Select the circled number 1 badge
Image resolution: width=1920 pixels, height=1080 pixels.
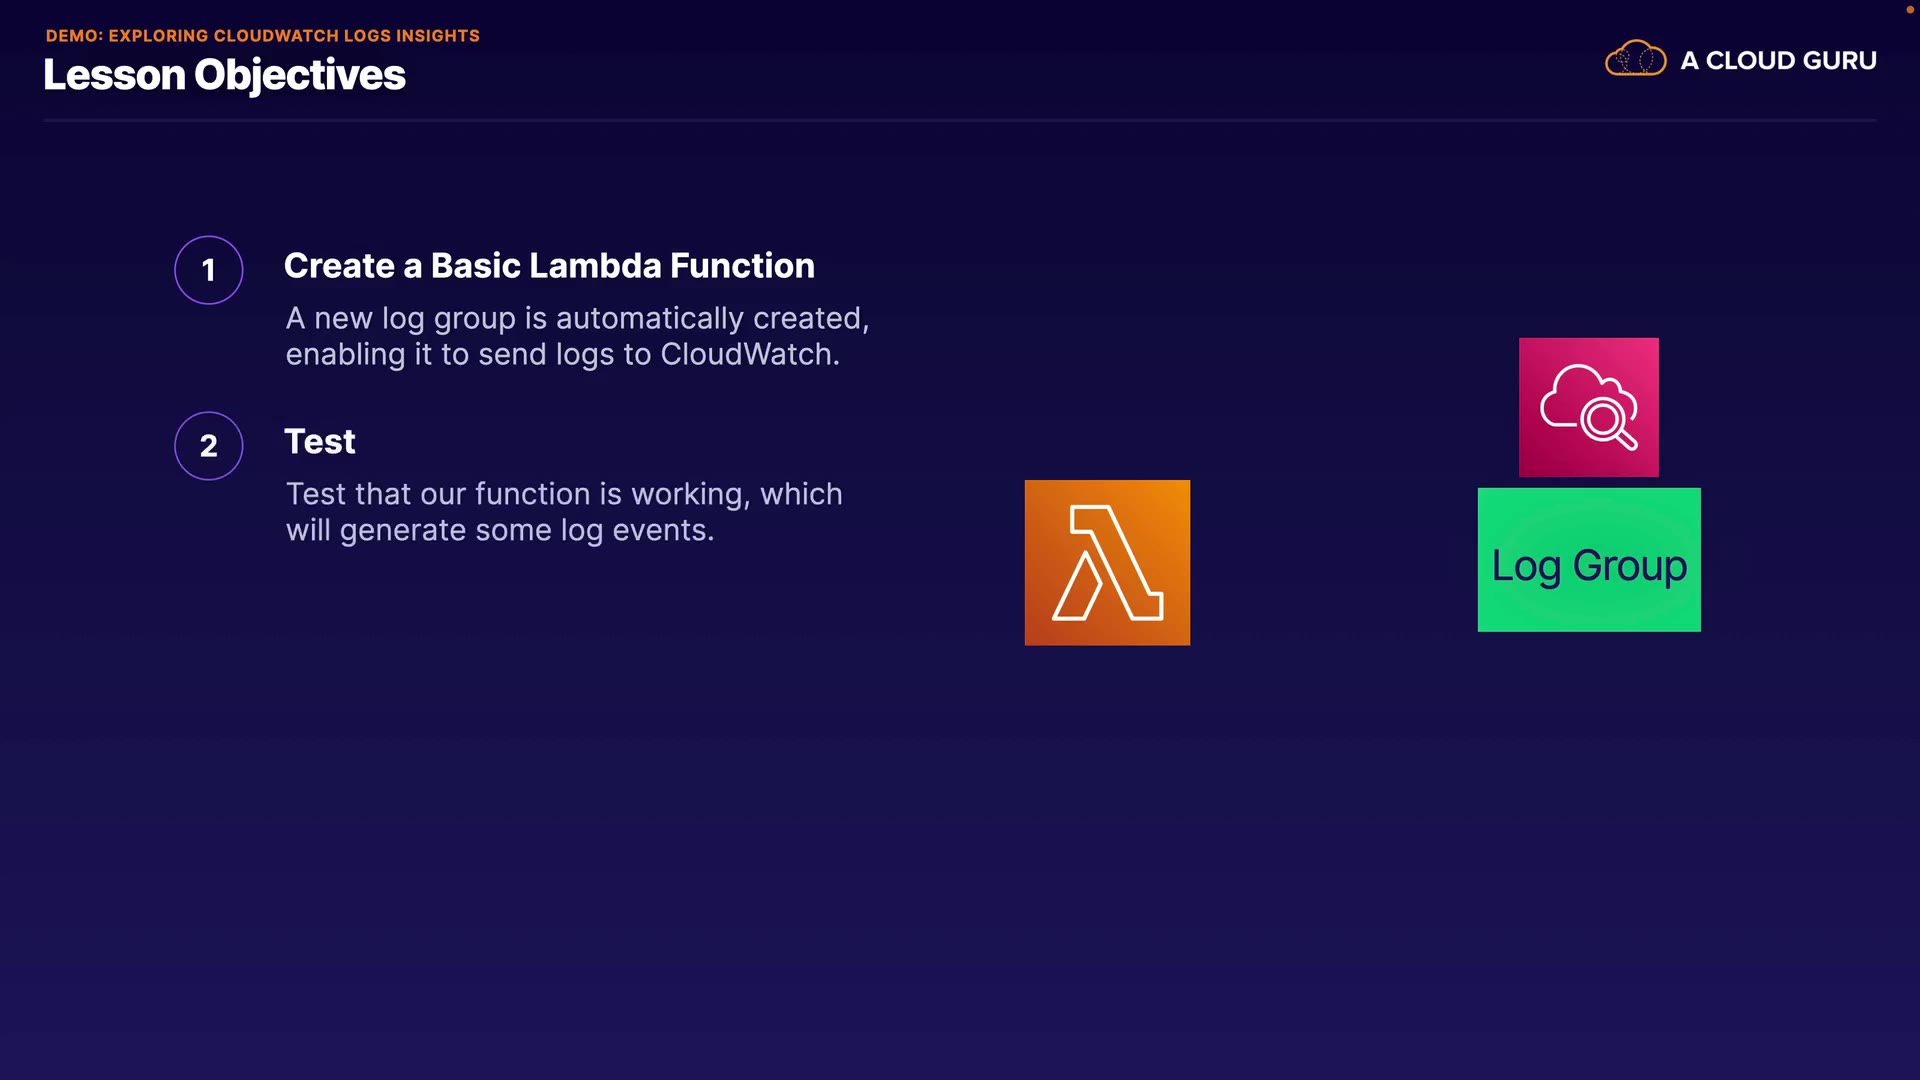coord(209,270)
